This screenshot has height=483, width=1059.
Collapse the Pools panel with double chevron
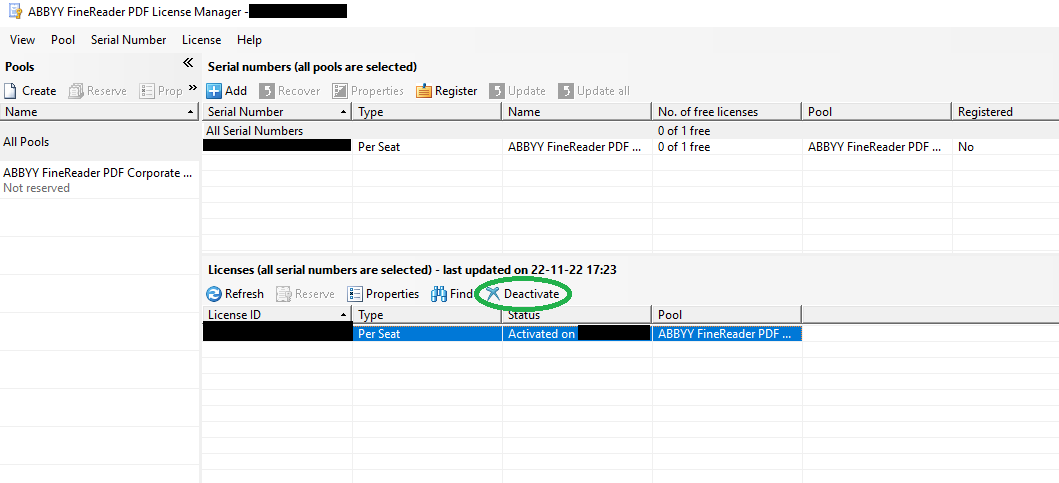[188, 63]
